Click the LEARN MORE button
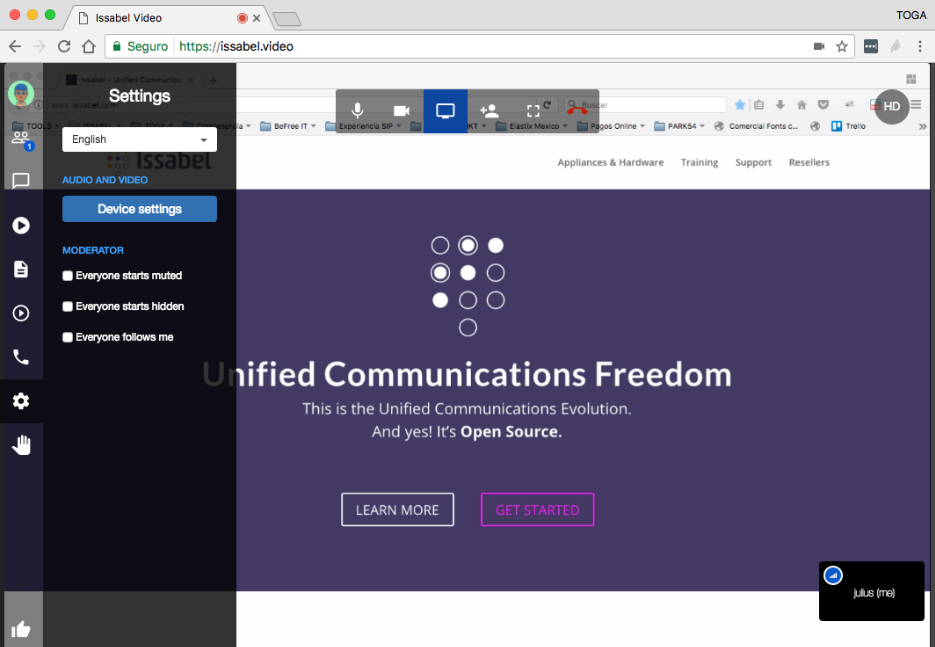 coord(397,510)
